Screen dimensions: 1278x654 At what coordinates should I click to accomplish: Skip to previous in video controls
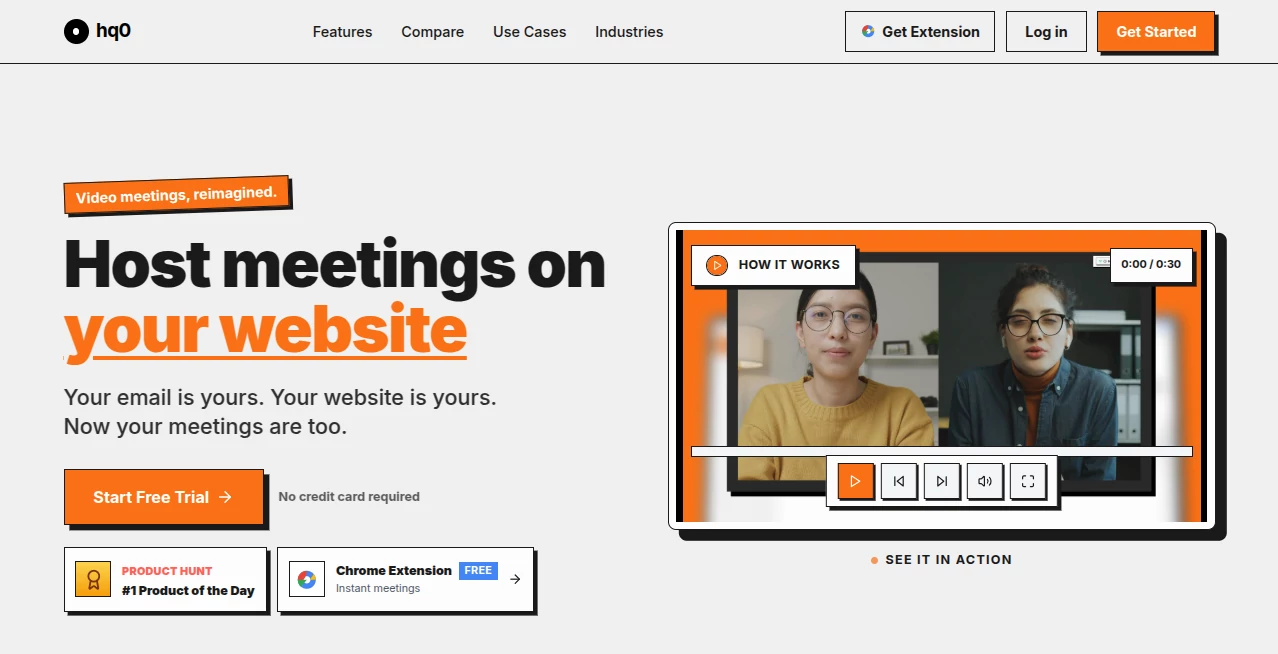(x=899, y=481)
